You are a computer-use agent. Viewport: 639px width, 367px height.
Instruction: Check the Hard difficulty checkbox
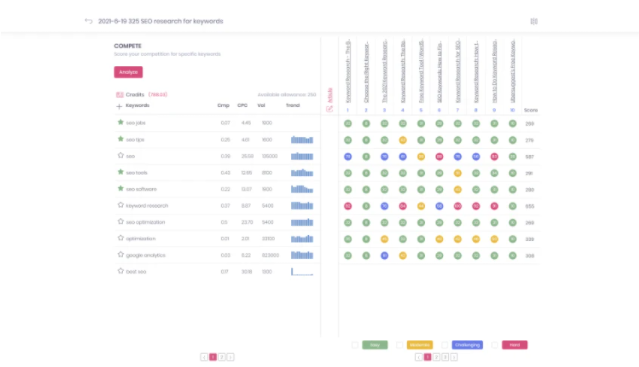(x=495, y=345)
